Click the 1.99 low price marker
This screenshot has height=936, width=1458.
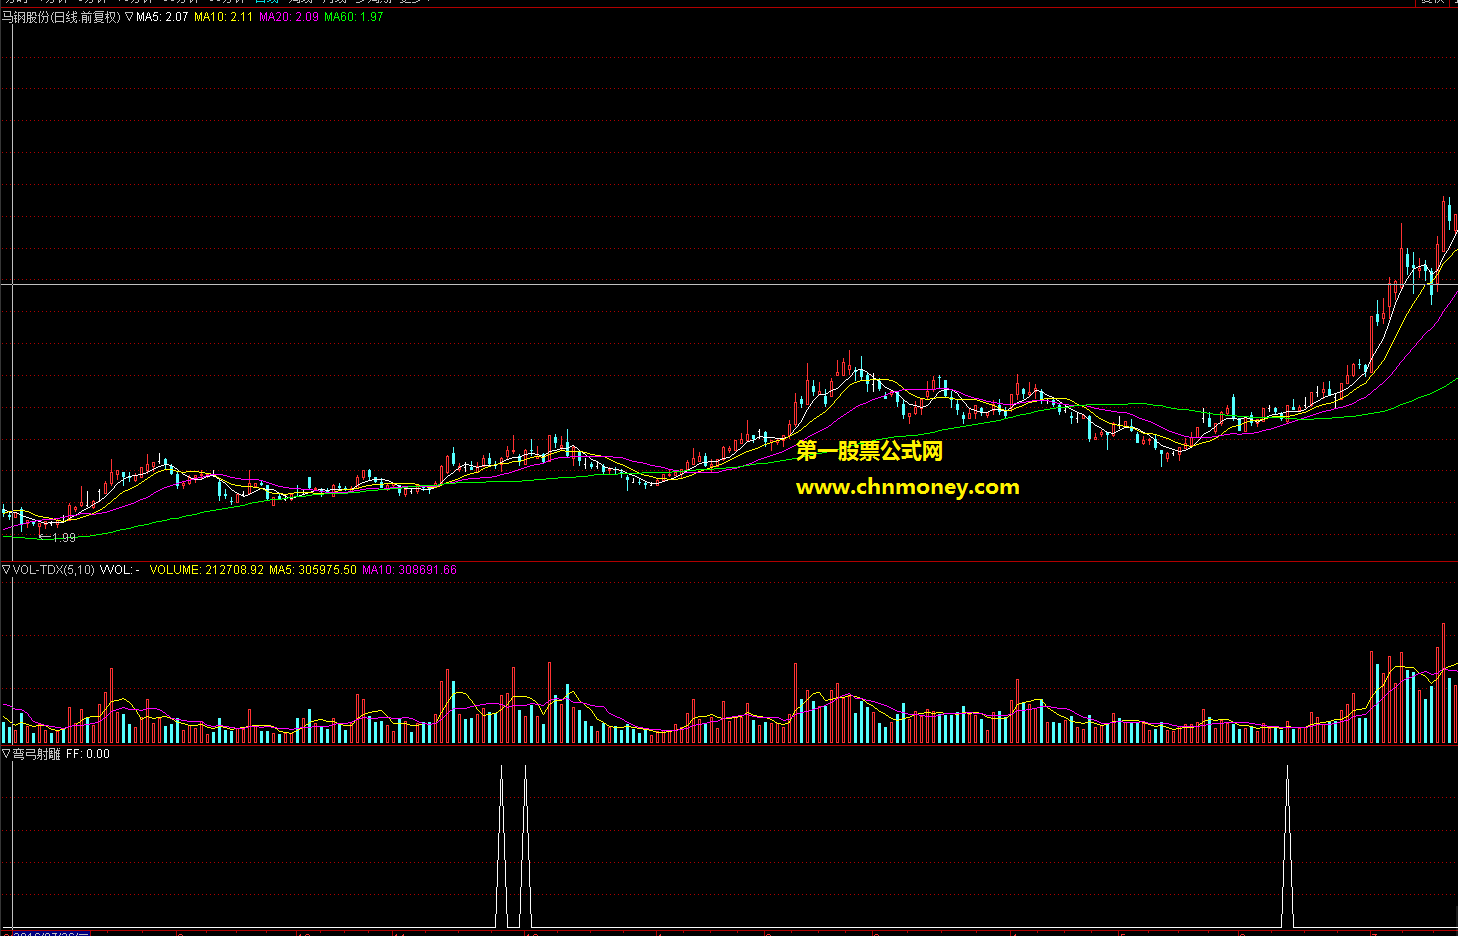click(x=57, y=537)
